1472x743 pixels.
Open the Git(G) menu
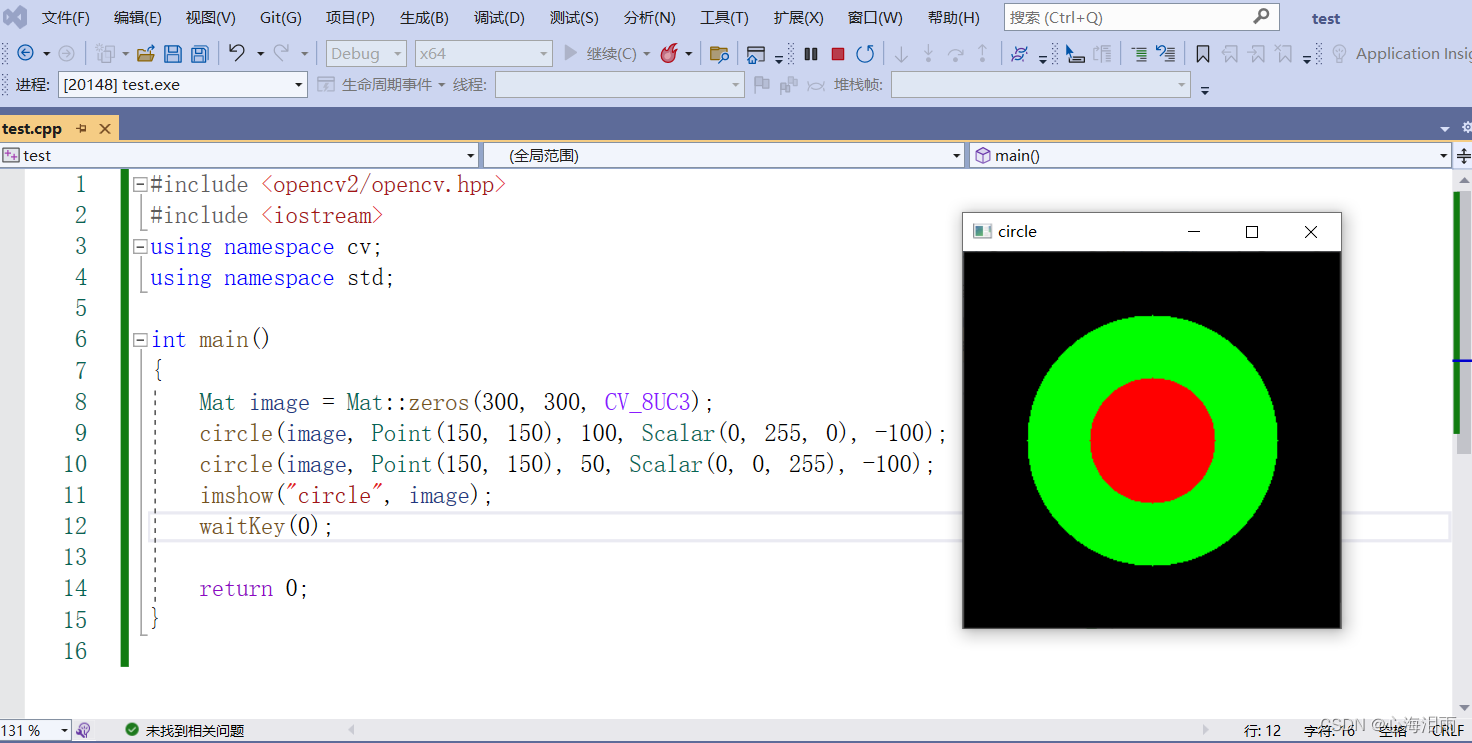coord(280,18)
